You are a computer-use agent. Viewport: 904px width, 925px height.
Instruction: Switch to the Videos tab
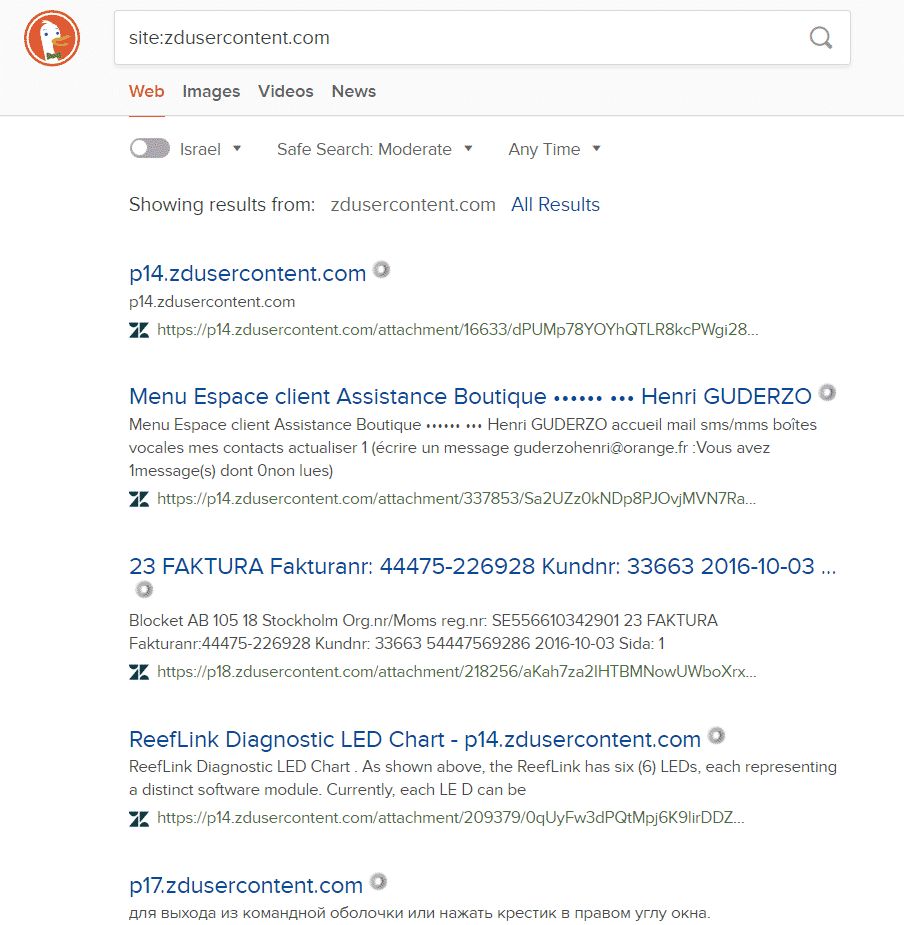pyautogui.click(x=286, y=91)
